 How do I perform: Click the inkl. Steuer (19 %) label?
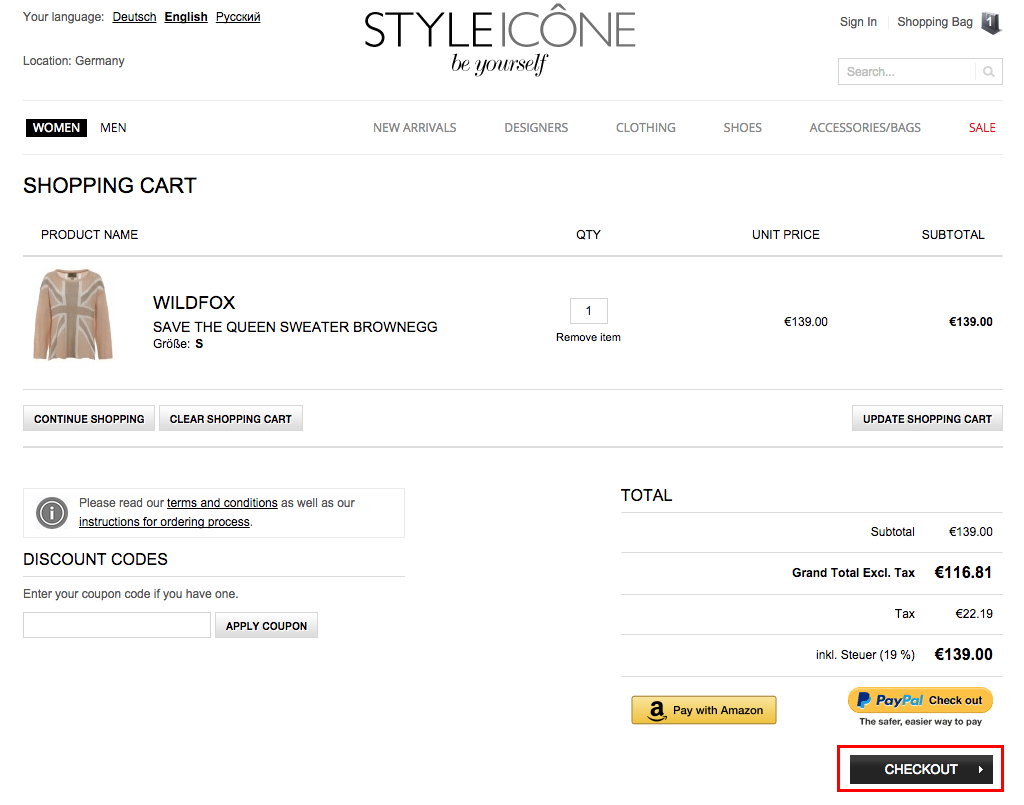pos(865,655)
